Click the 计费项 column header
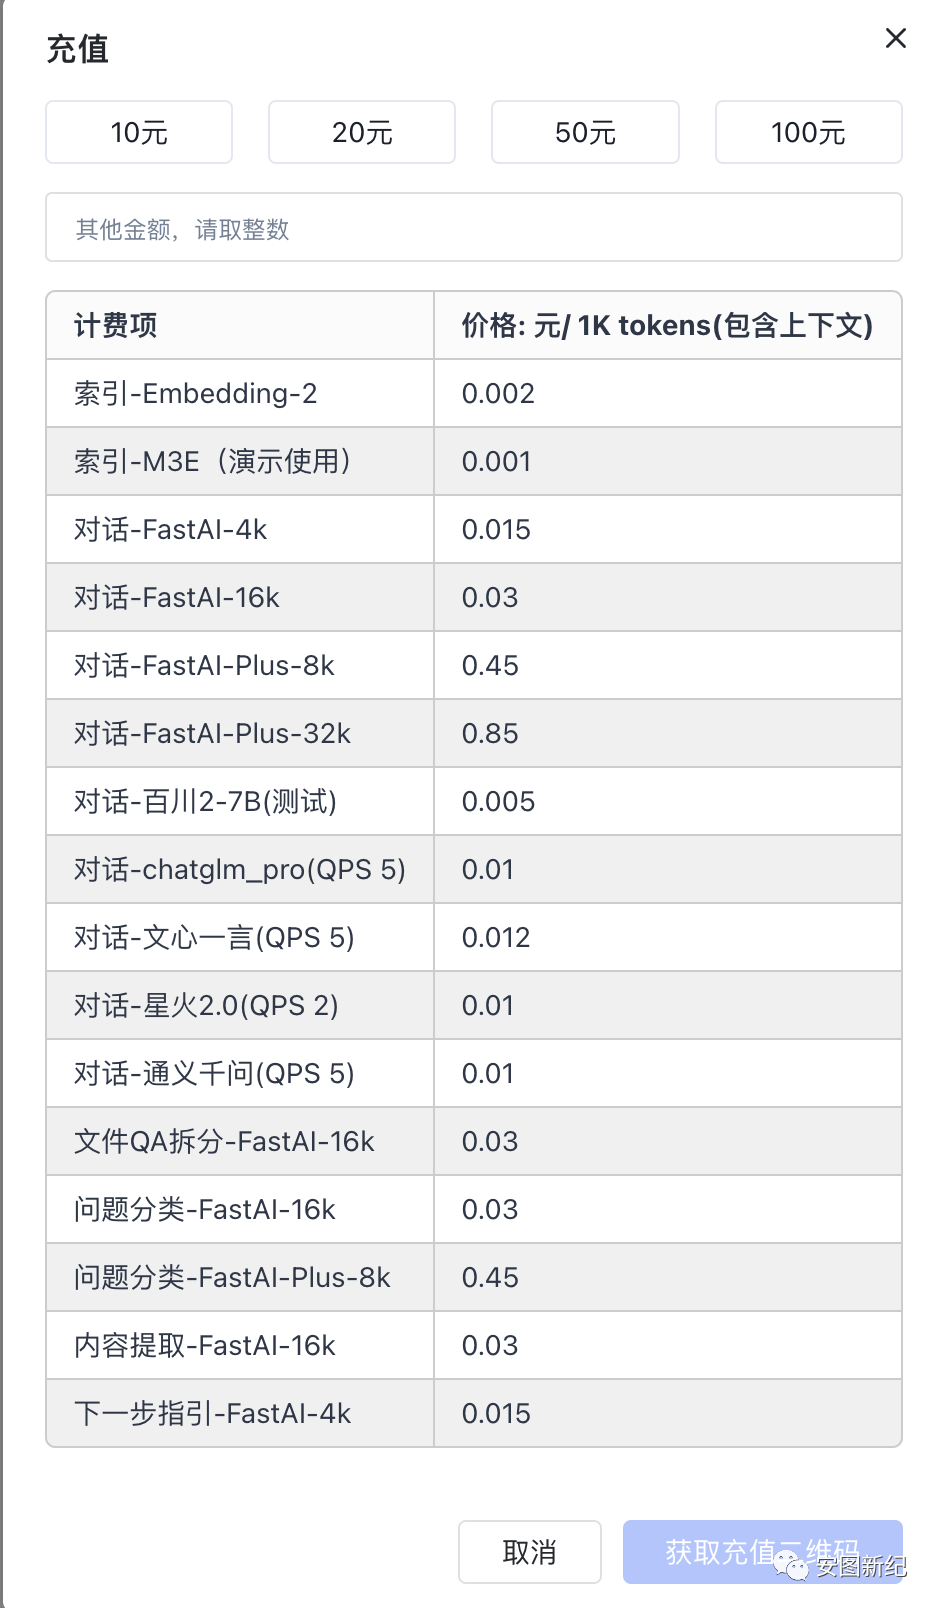The image size is (938, 1608). [x=116, y=326]
